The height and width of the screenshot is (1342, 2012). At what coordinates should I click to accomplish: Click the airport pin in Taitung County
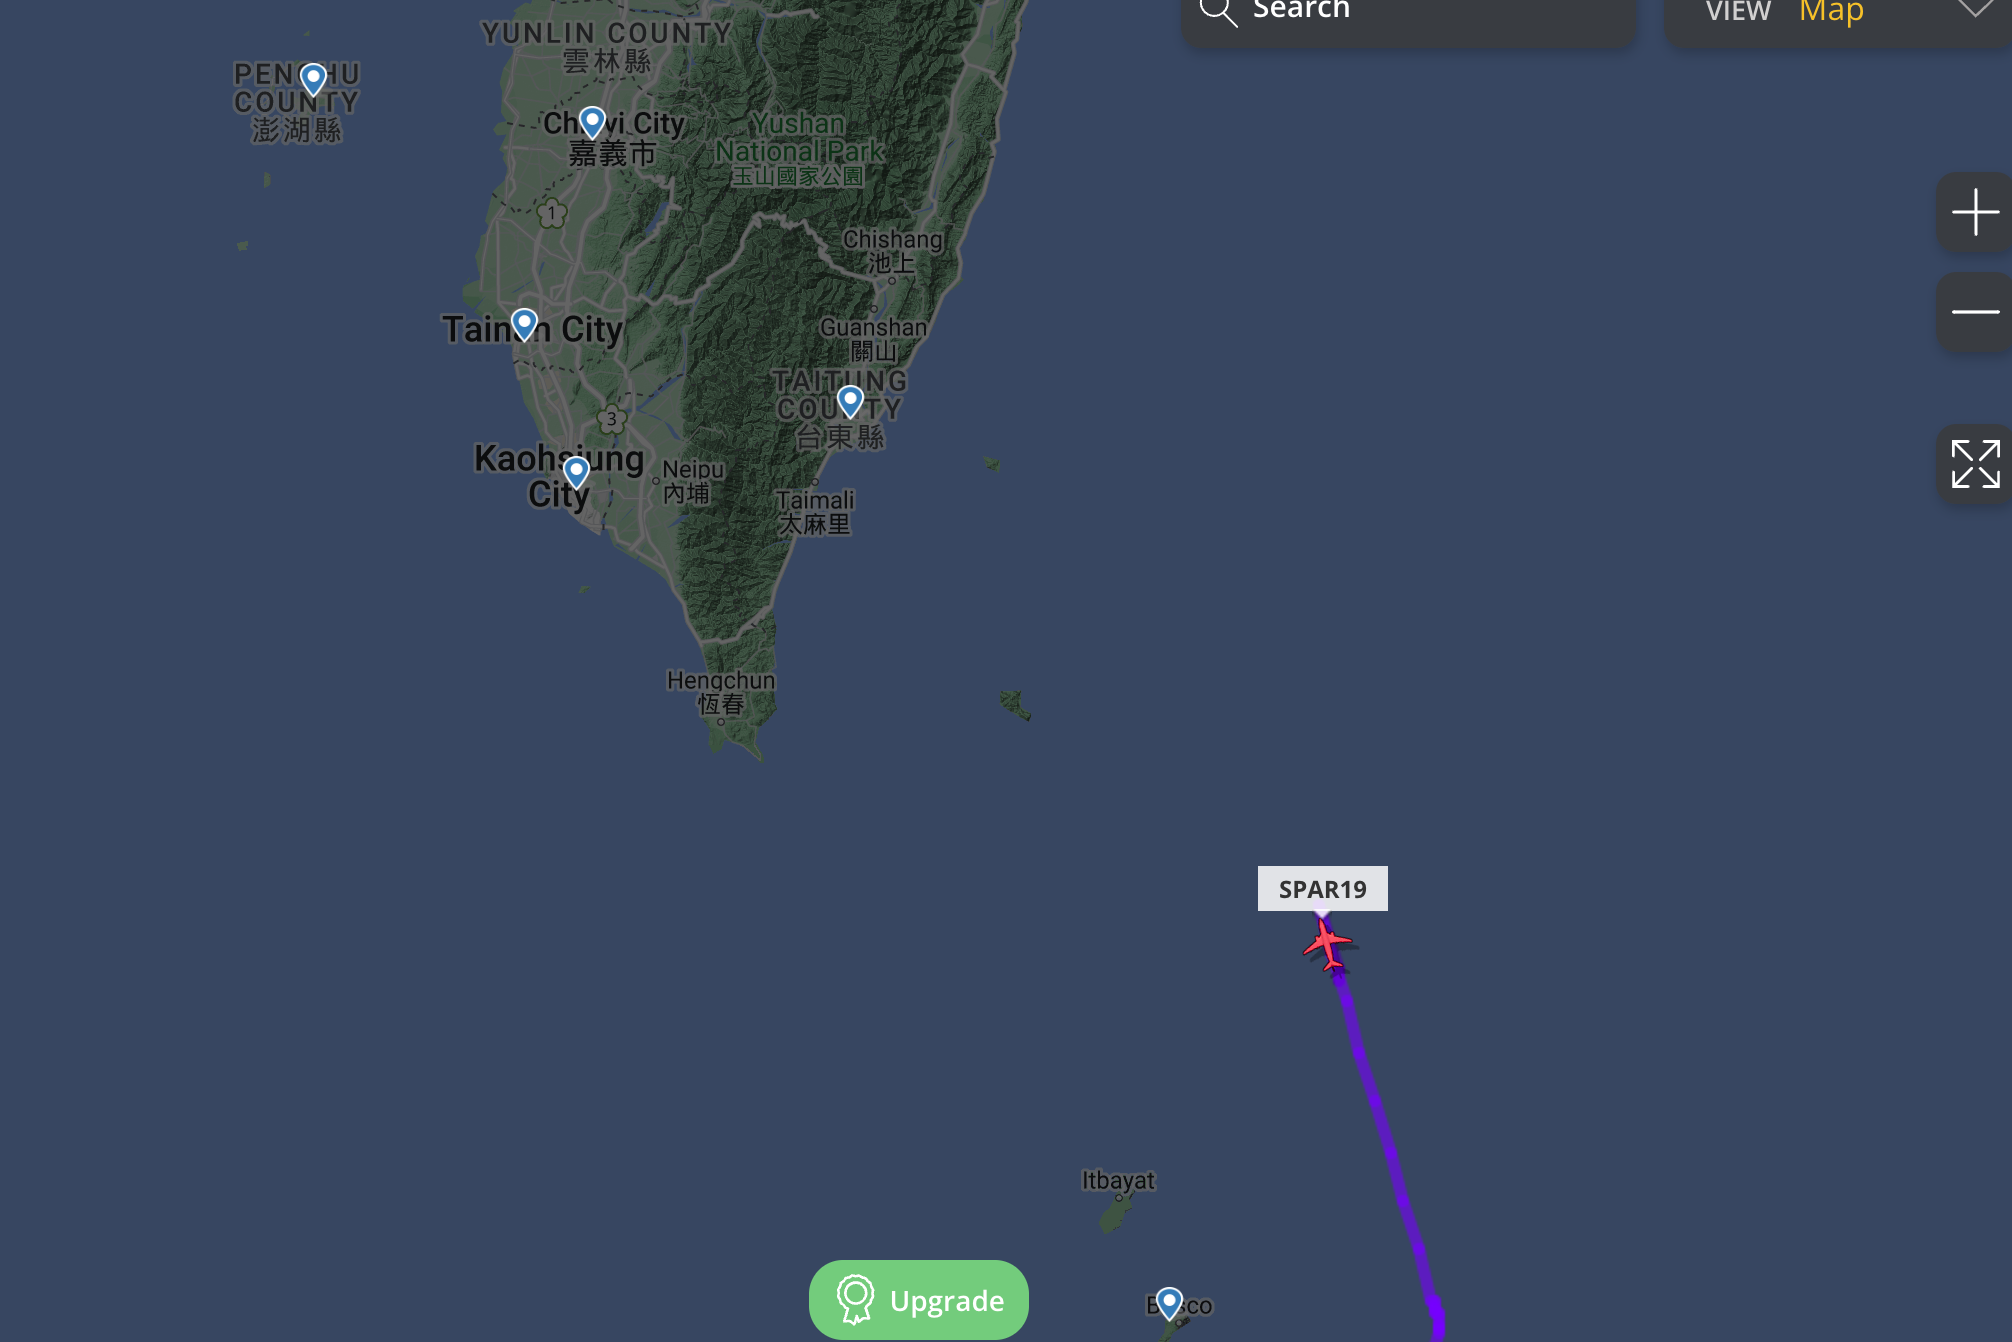tap(850, 402)
